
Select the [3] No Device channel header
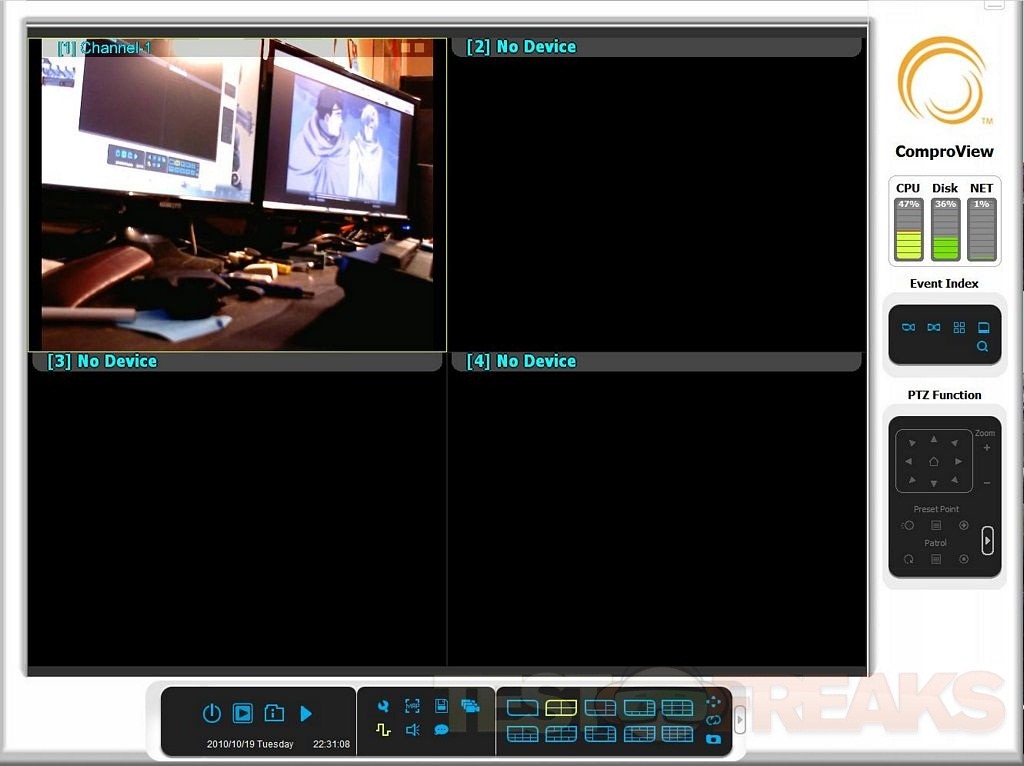(x=102, y=361)
